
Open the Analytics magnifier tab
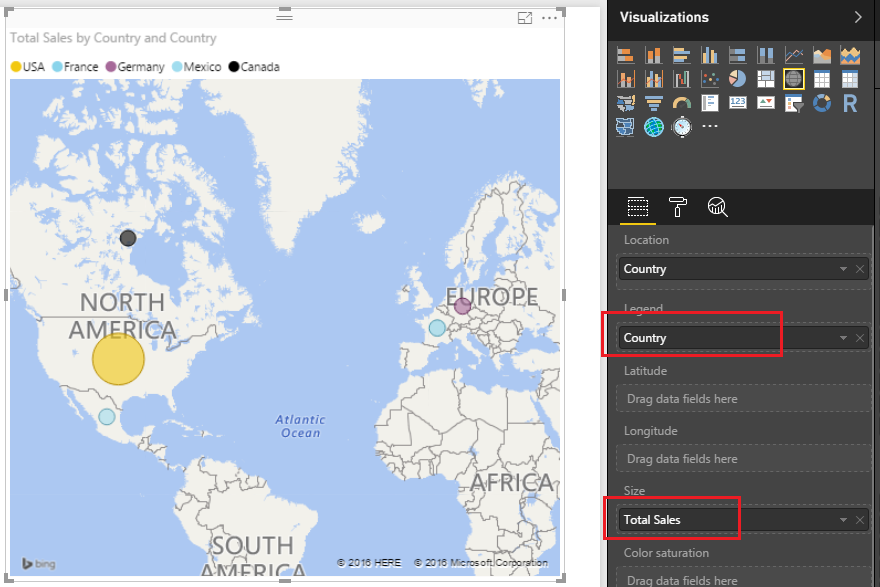[717, 207]
